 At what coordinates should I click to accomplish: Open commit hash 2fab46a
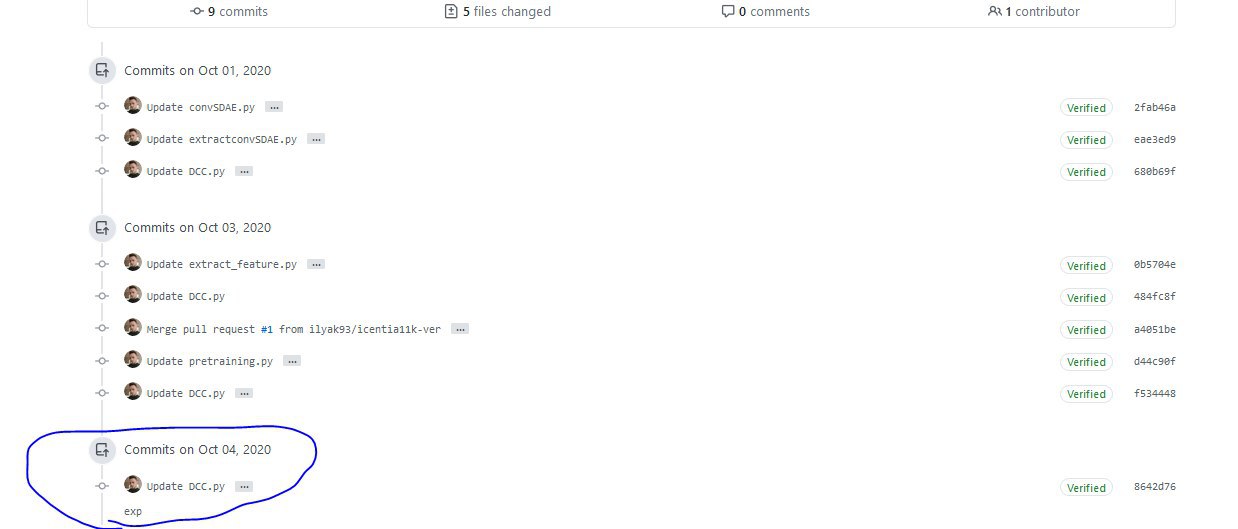1155,107
